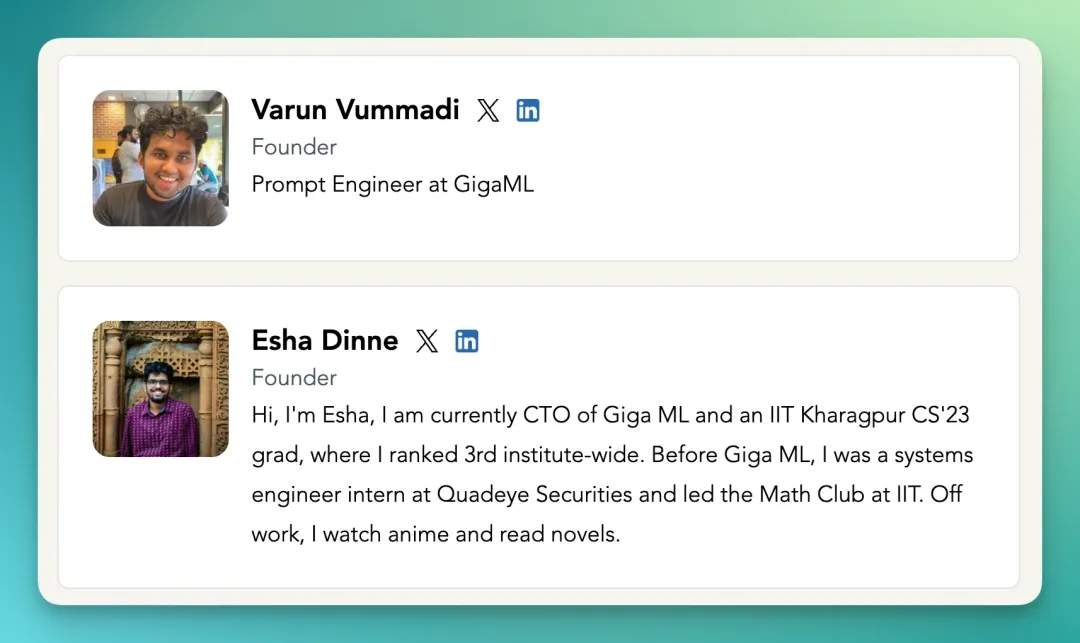Click the Esha Dinne name heading

[325, 341]
